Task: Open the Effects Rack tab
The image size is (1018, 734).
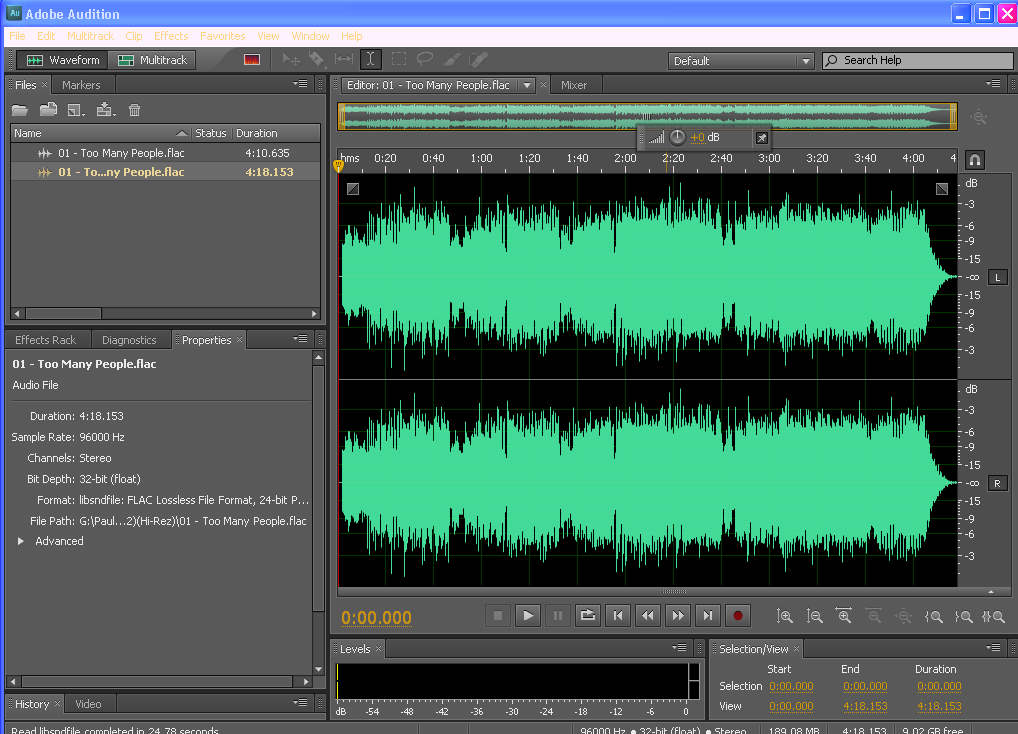Action: [x=45, y=340]
